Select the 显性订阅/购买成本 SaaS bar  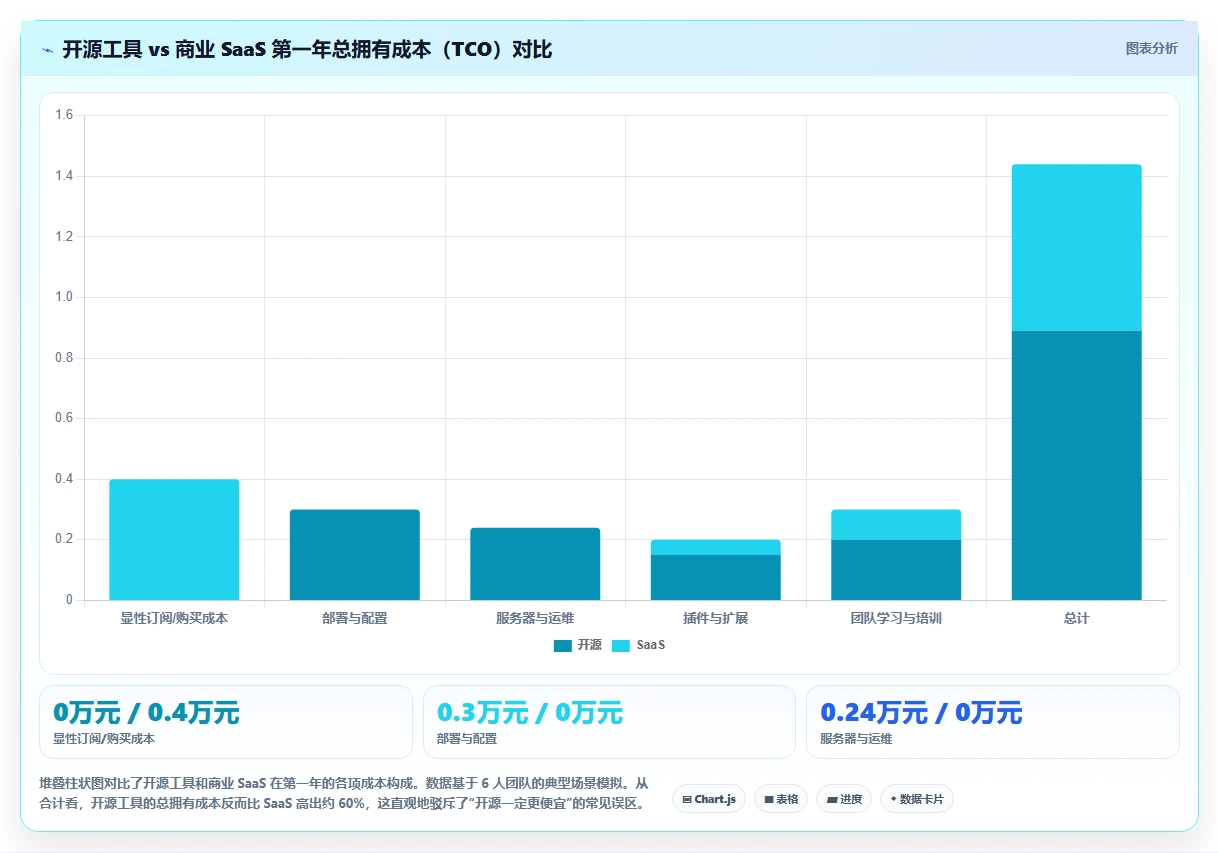pos(174,540)
